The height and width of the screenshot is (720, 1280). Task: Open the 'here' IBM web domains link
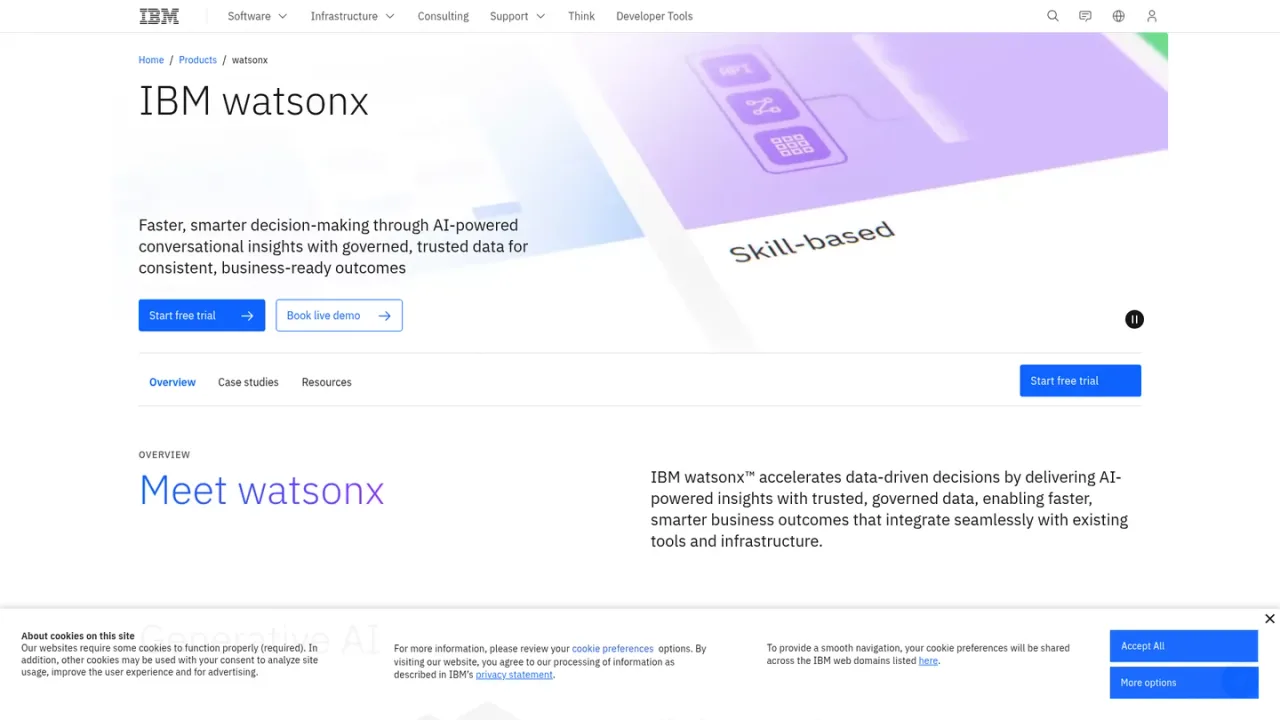pyautogui.click(x=928, y=661)
